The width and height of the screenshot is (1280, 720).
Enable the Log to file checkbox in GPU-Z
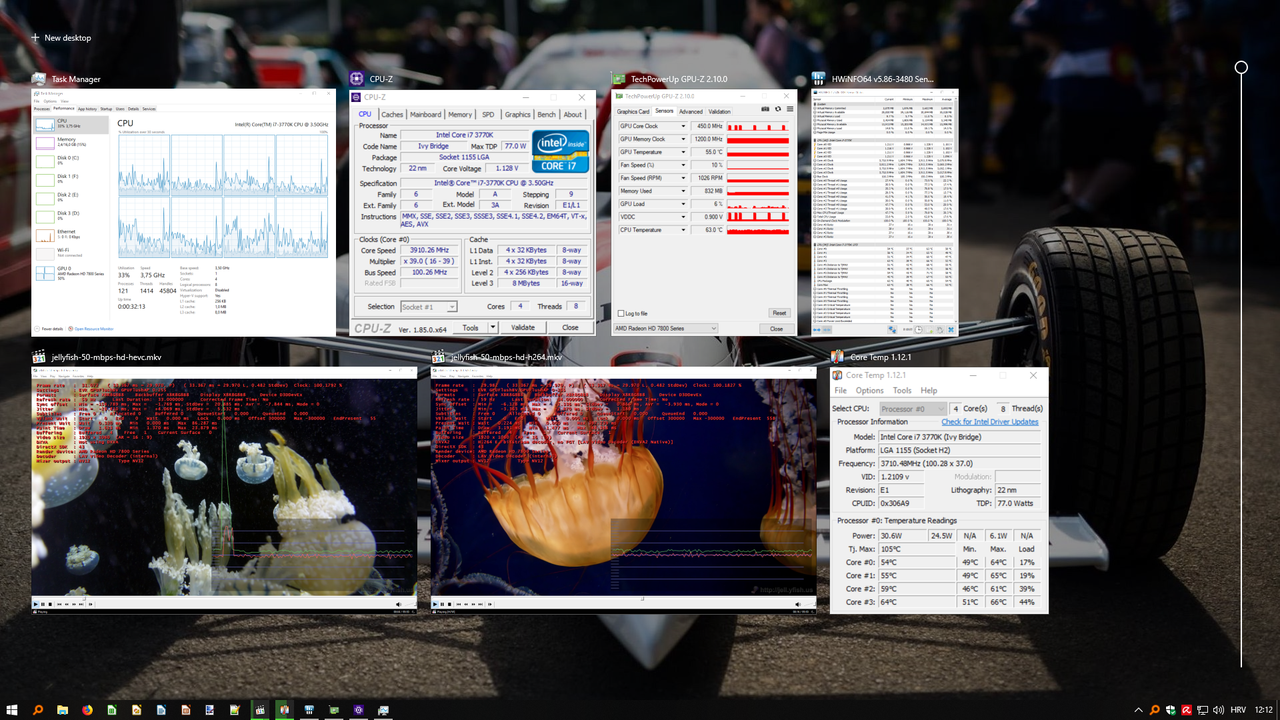click(623, 313)
